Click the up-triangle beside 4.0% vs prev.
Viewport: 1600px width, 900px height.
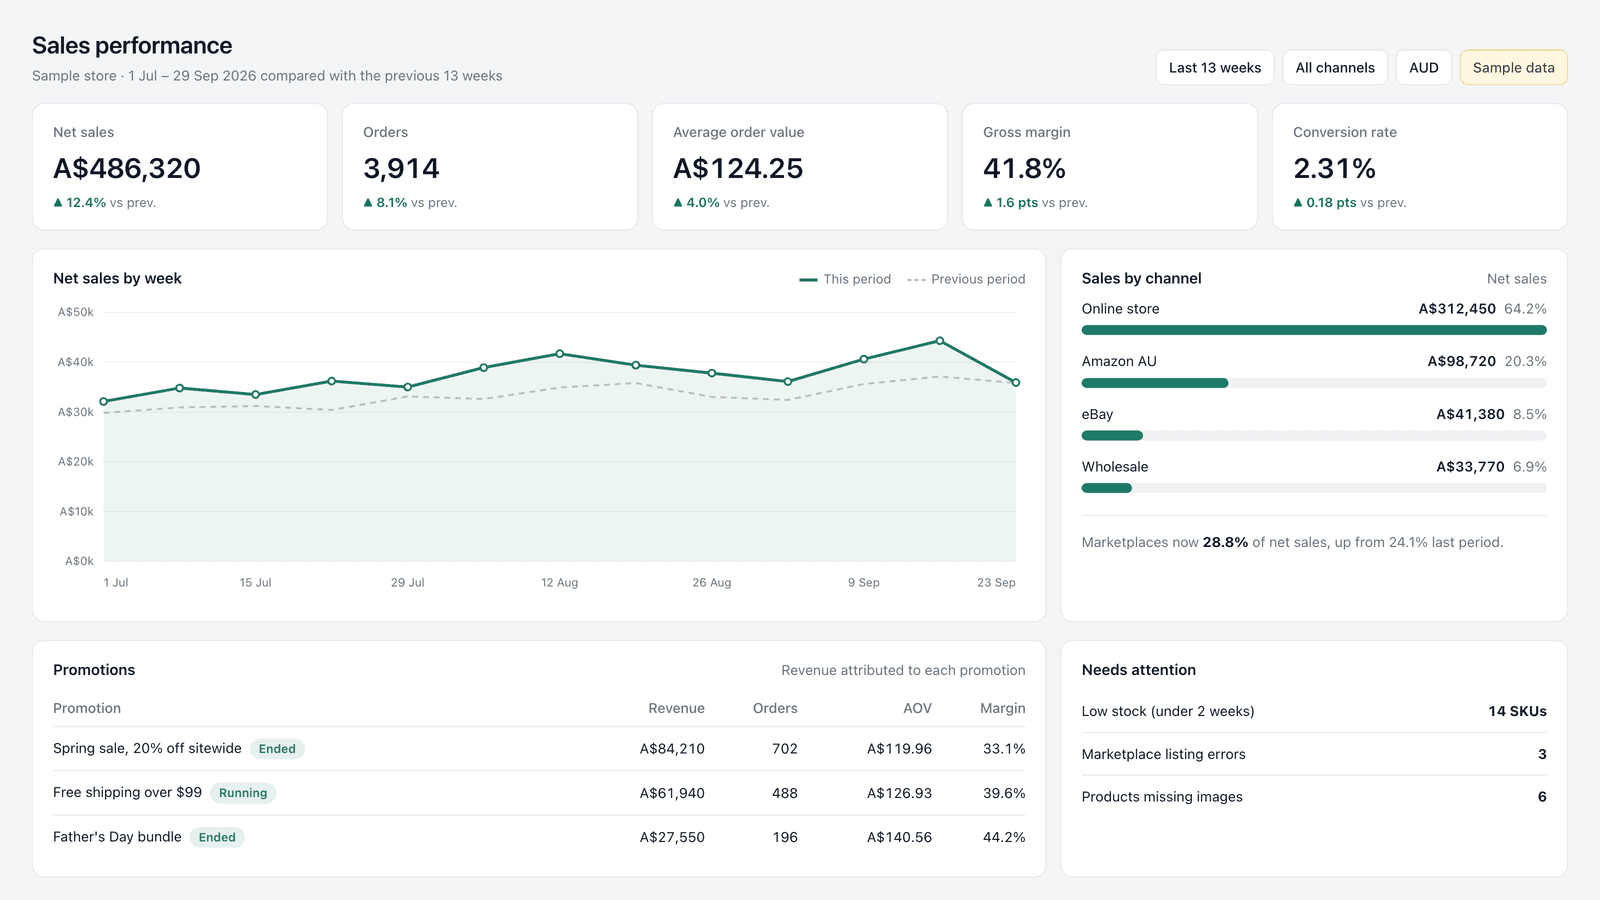pyautogui.click(x=678, y=203)
